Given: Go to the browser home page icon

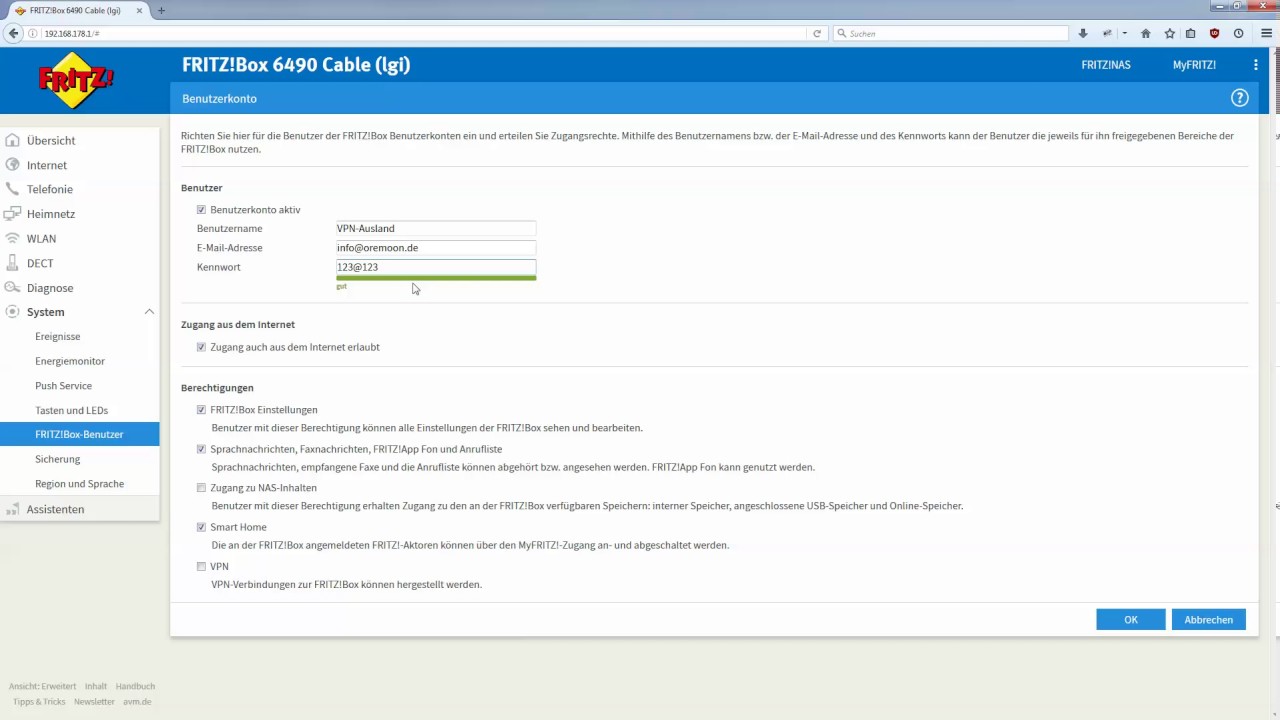Looking at the screenshot, I should click(x=1145, y=33).
